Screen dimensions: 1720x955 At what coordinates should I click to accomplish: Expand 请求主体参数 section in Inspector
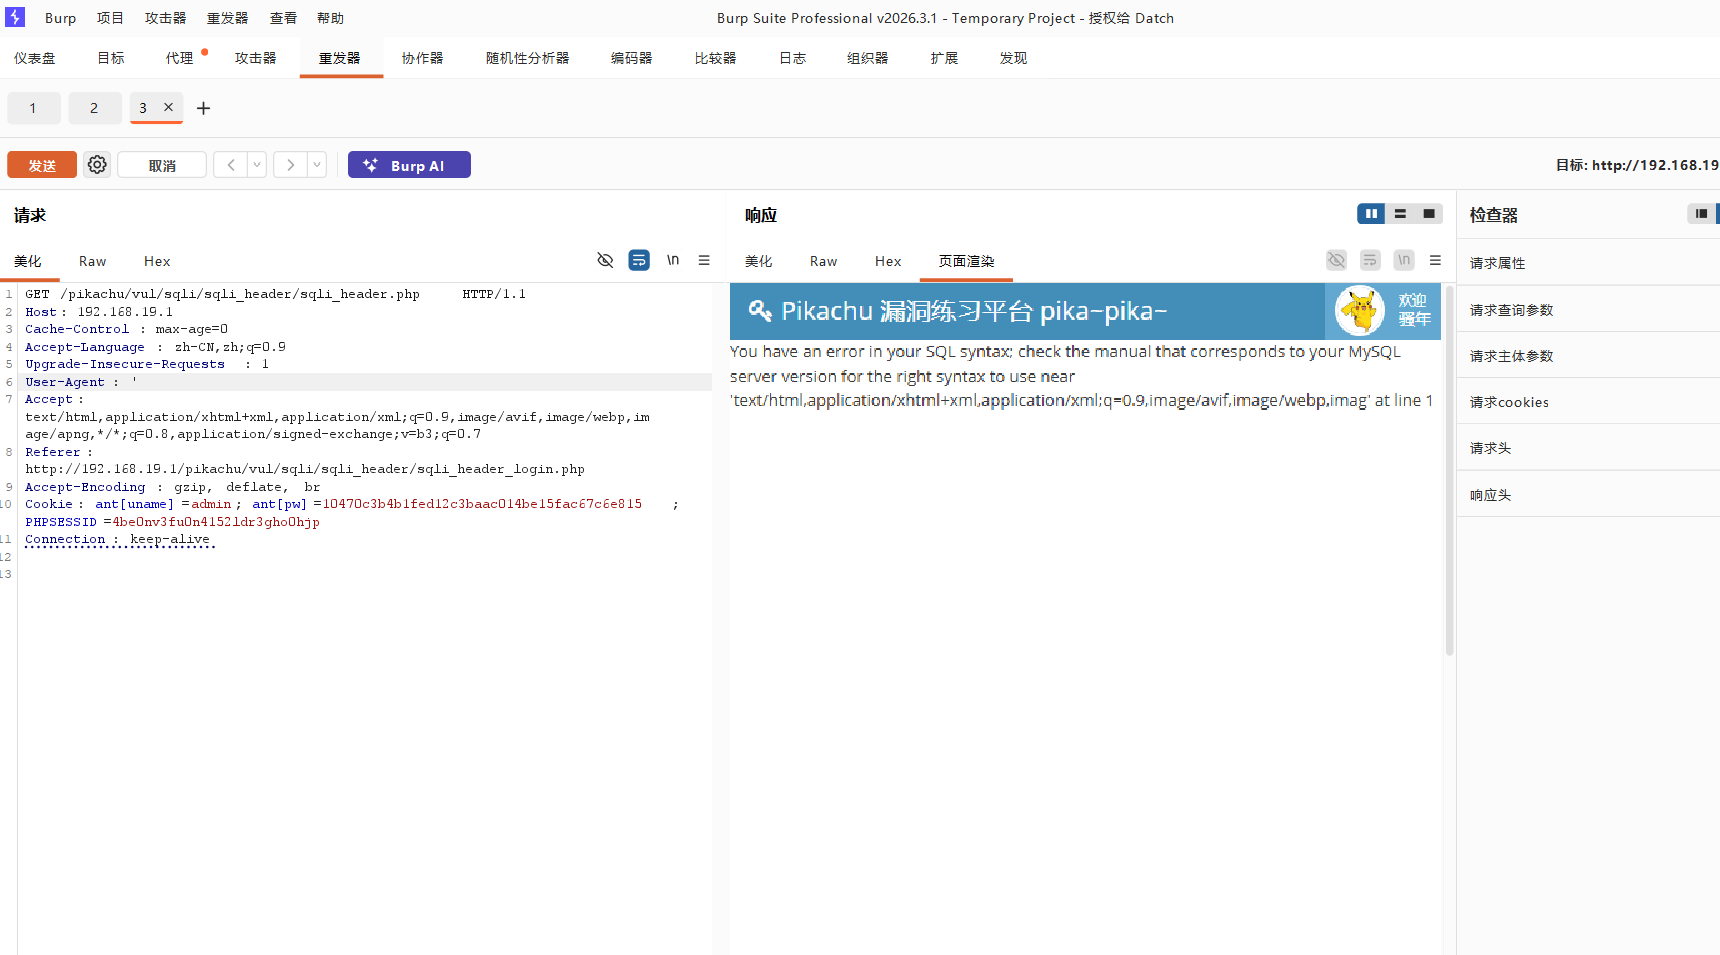(x=1588, y=356)
